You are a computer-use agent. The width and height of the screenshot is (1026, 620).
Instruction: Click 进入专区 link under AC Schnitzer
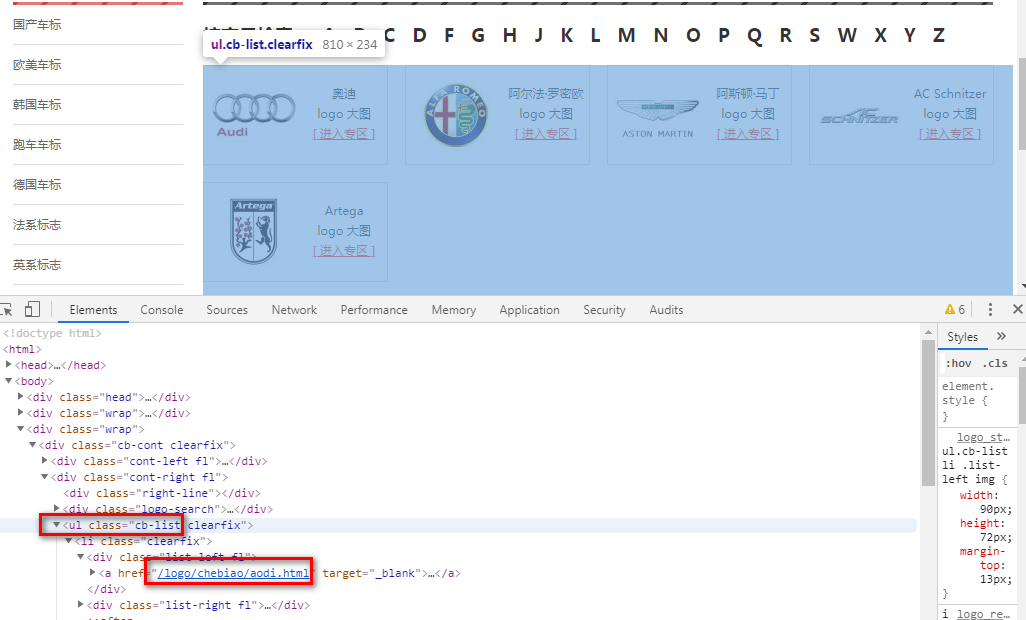point(950,133)
